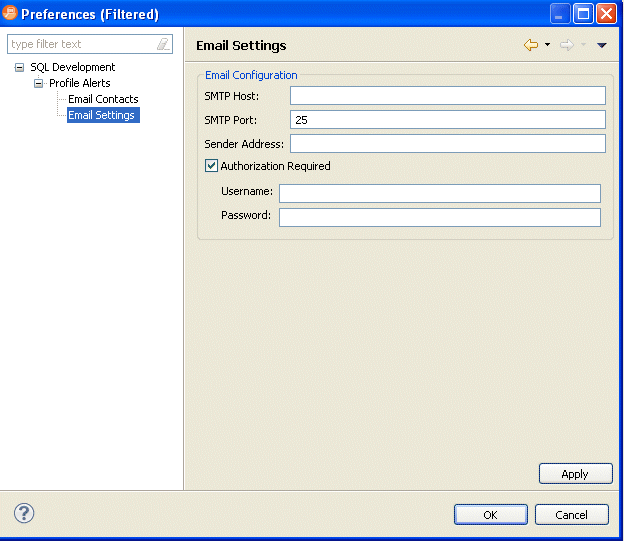Uncheck the Authorization Required checkbox
Screen dimensions: 624x541
click(211, 166)
